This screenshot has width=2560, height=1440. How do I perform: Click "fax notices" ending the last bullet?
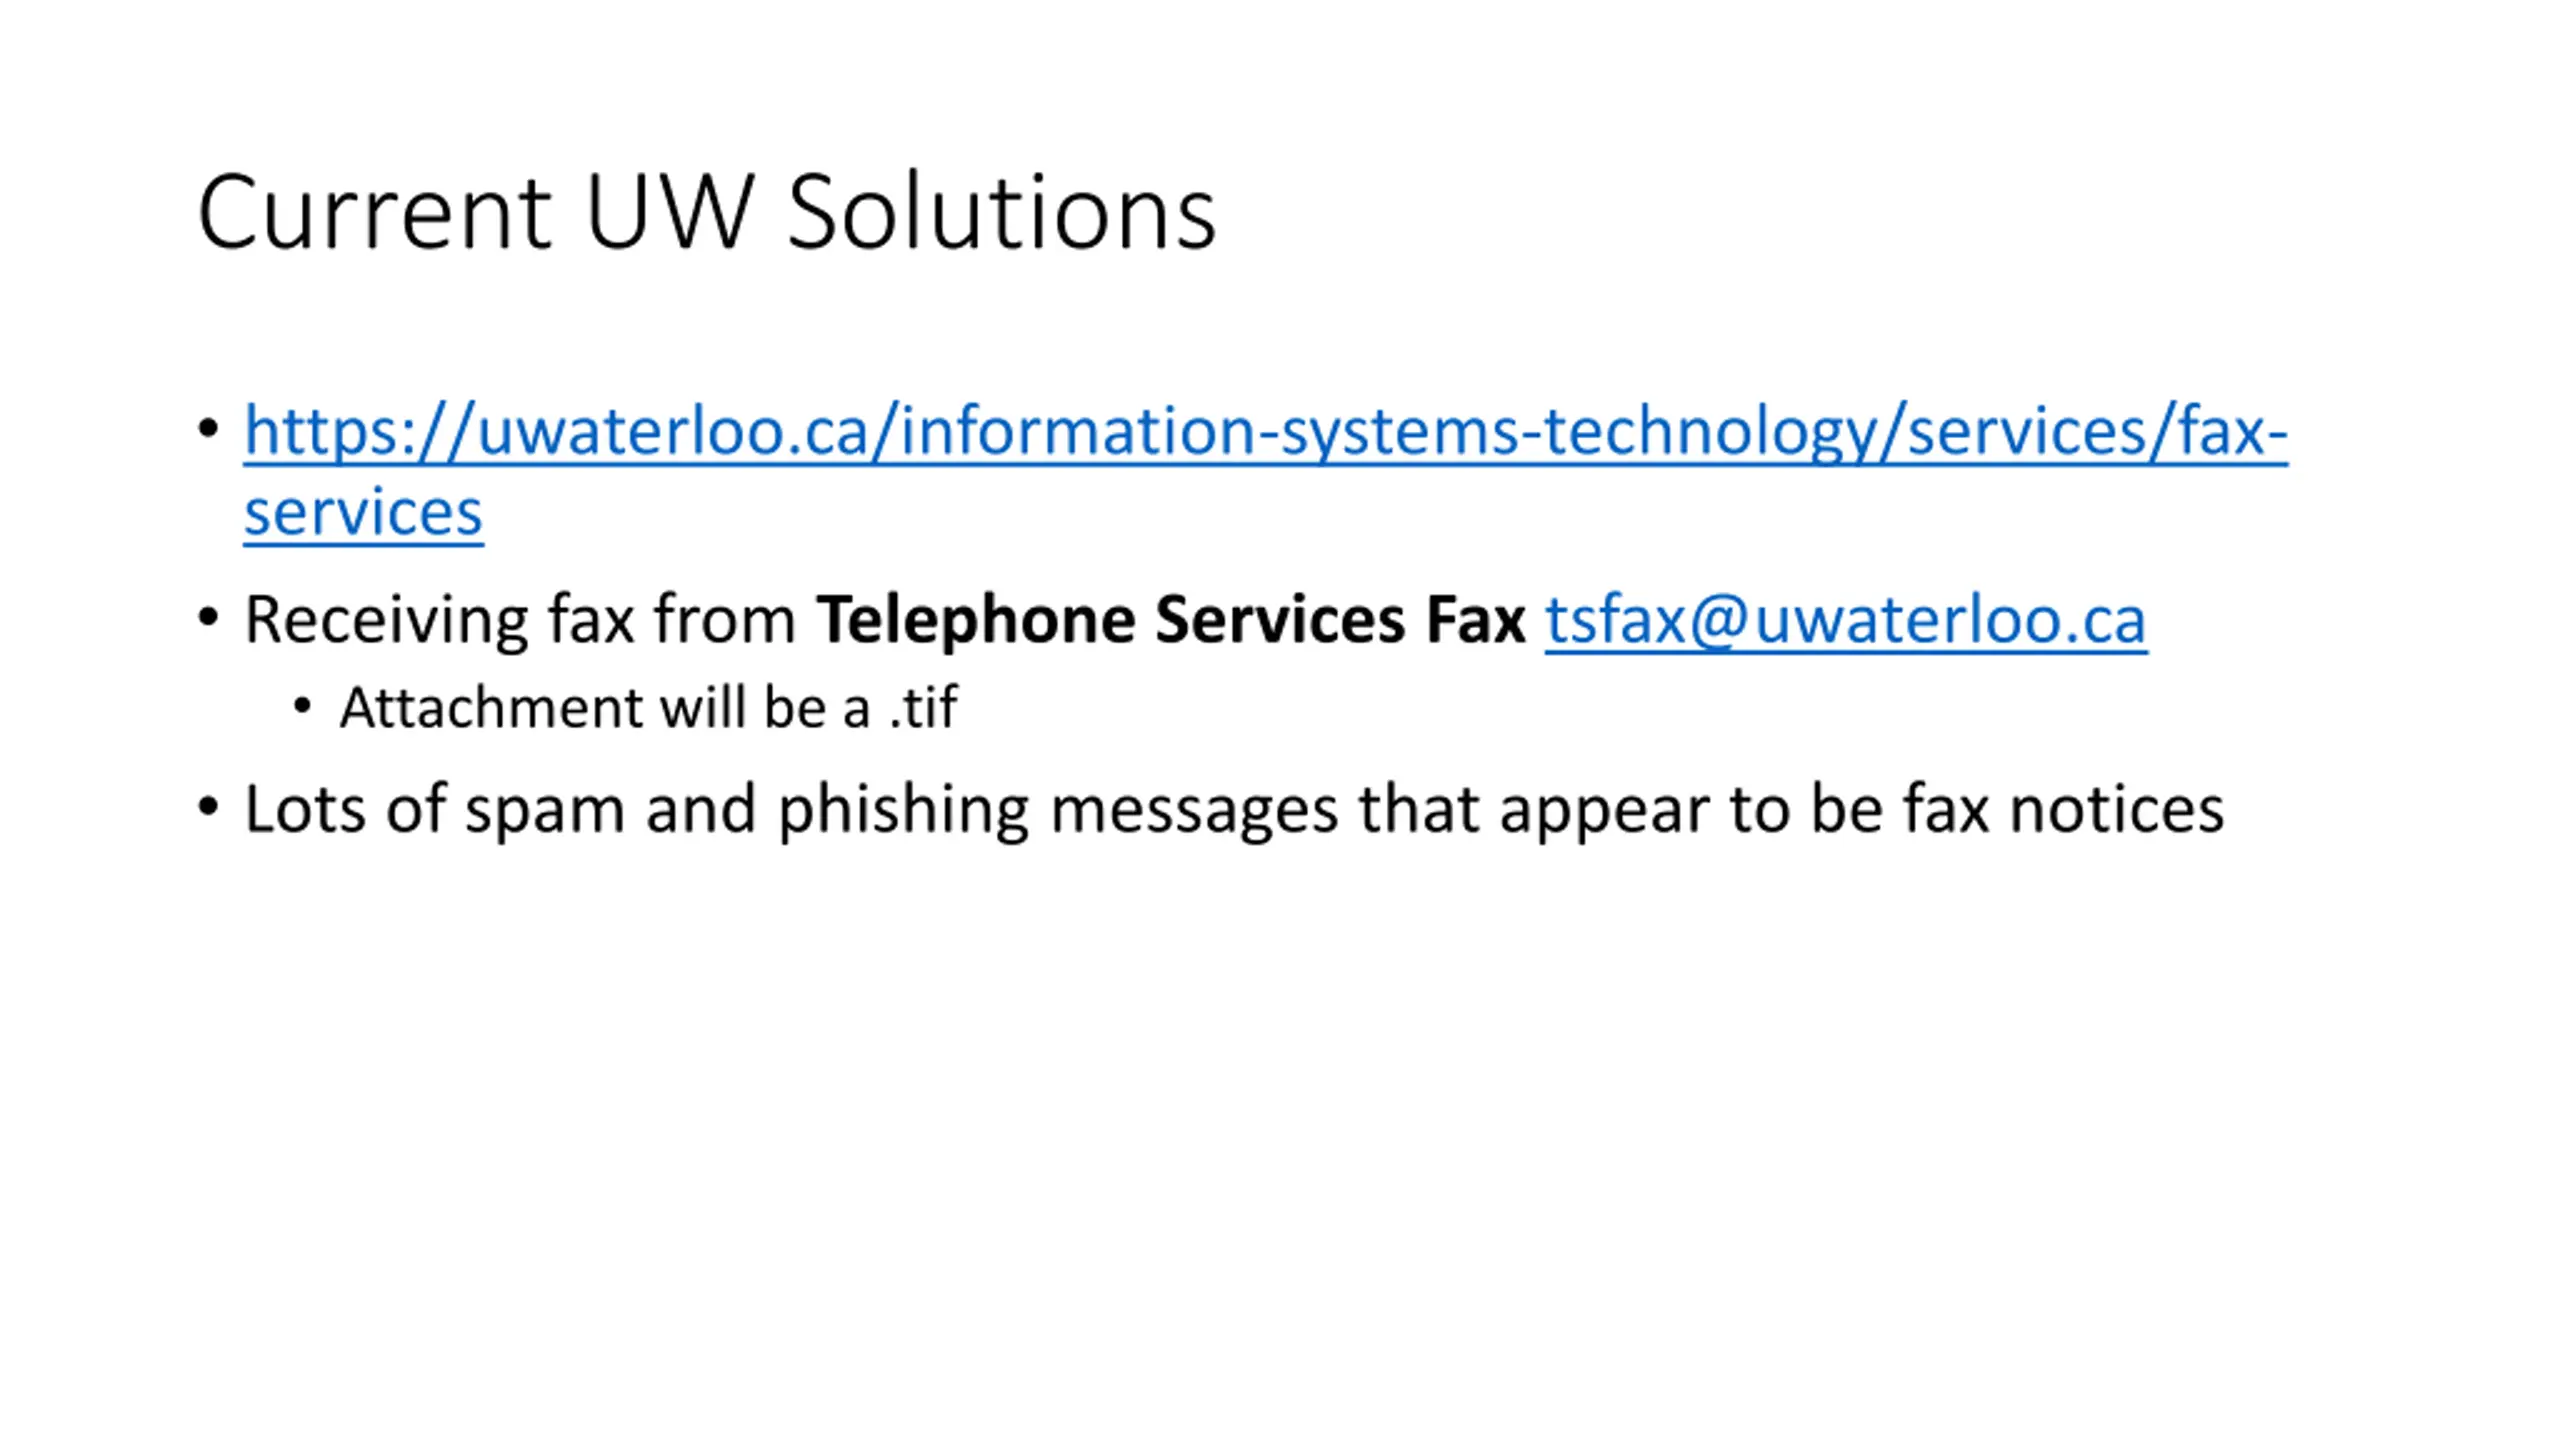click(2063, 808)
